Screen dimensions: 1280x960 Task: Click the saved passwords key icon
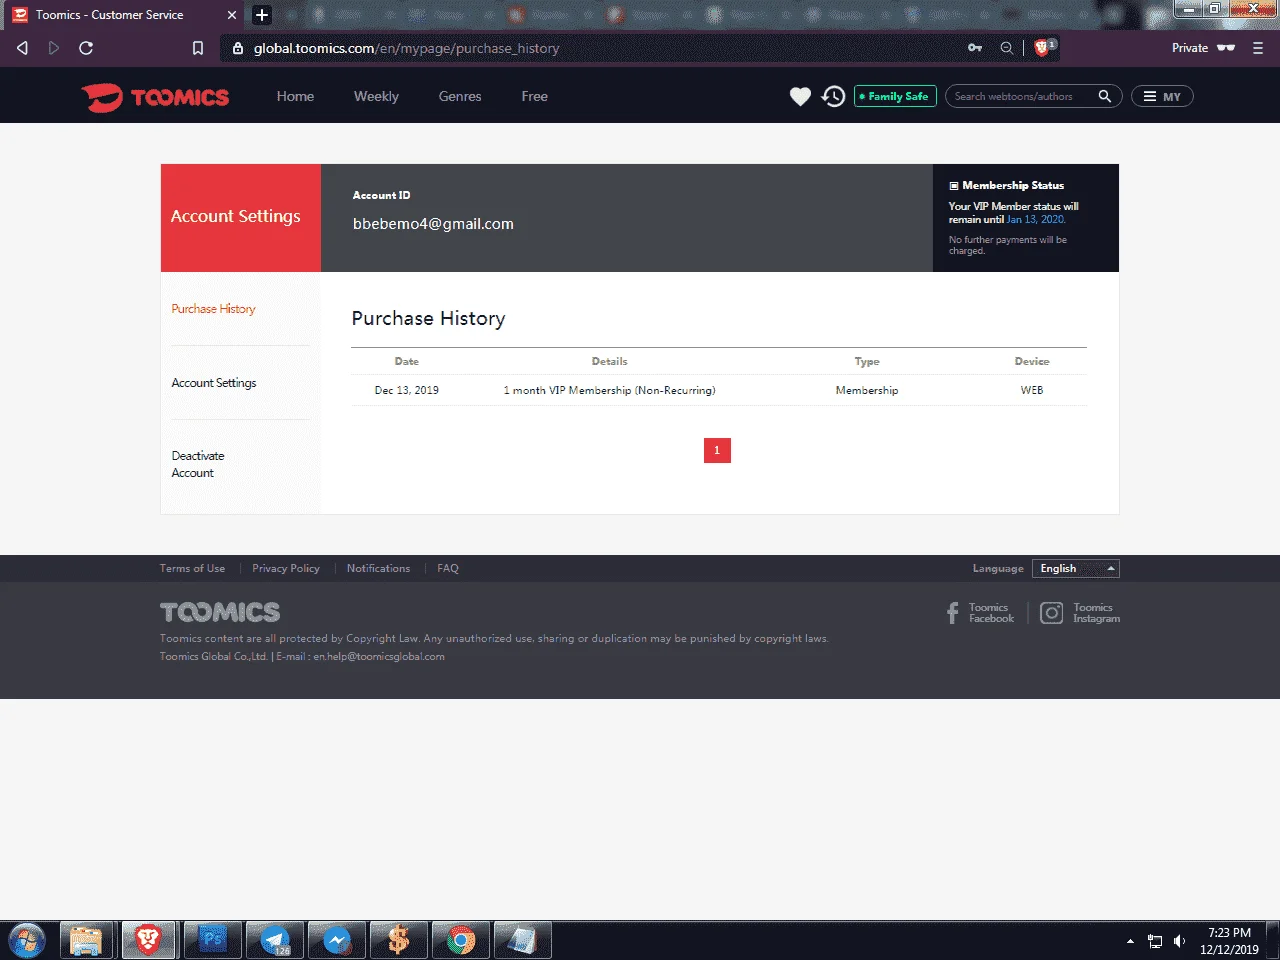pos(975,48)
